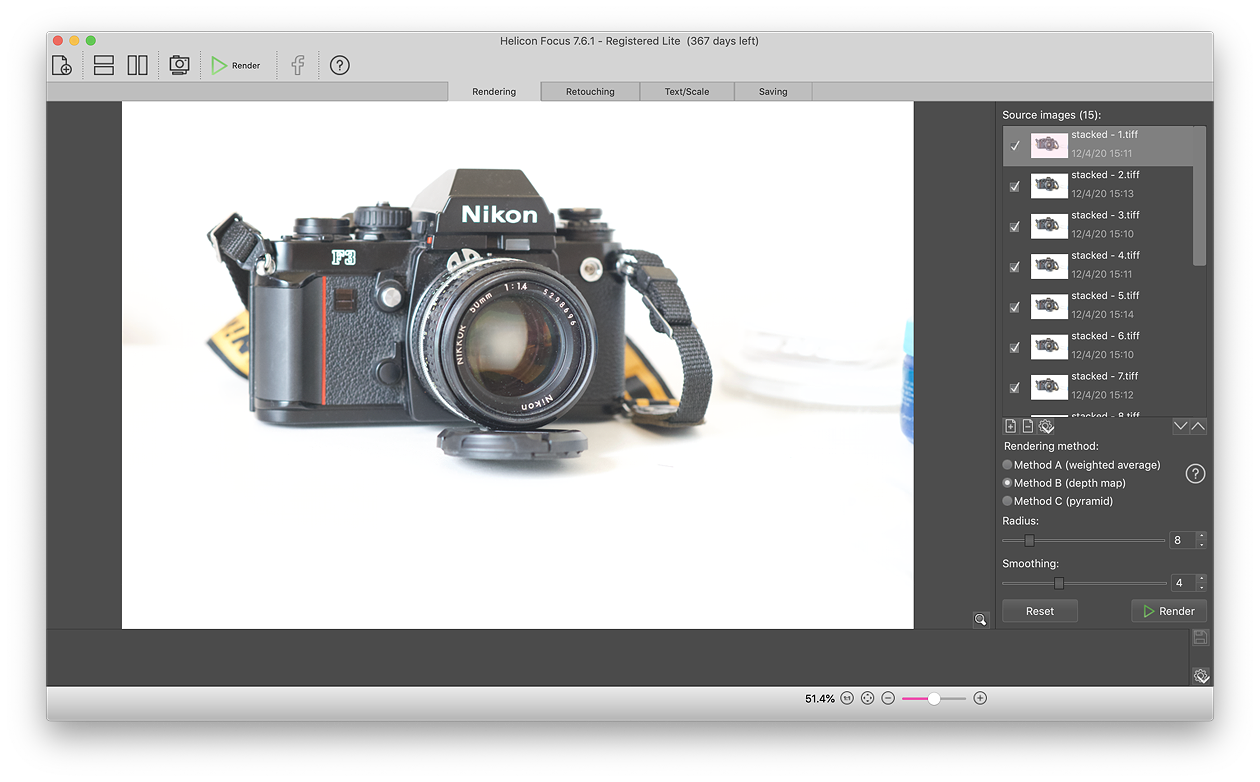Viewport: 1260px width, 782px height.
Task: Click the zoom in plus icon
Action: (980, 698)
